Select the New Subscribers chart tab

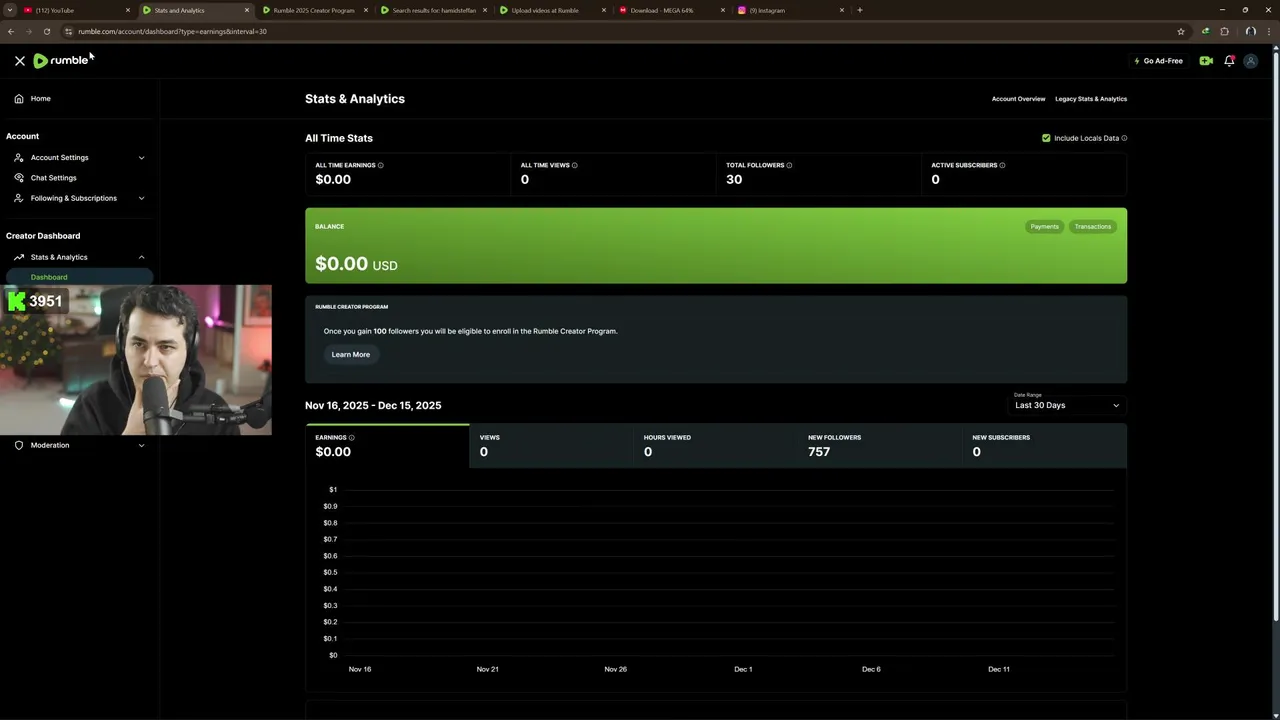(1044, 446)
